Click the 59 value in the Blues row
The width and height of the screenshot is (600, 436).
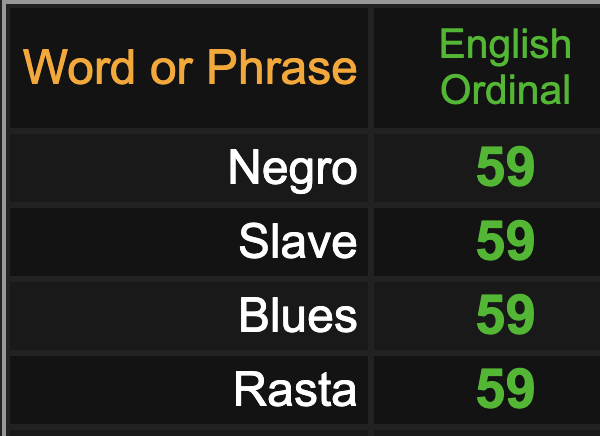click(x=505, y=315)
